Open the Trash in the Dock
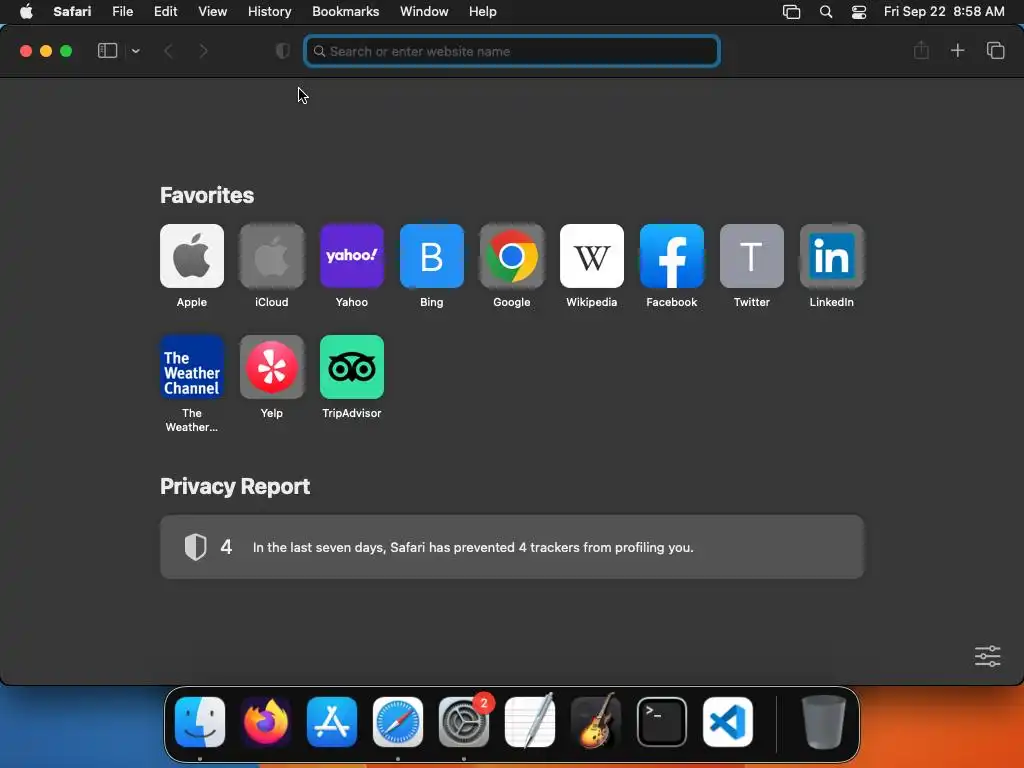 point(824,722)
